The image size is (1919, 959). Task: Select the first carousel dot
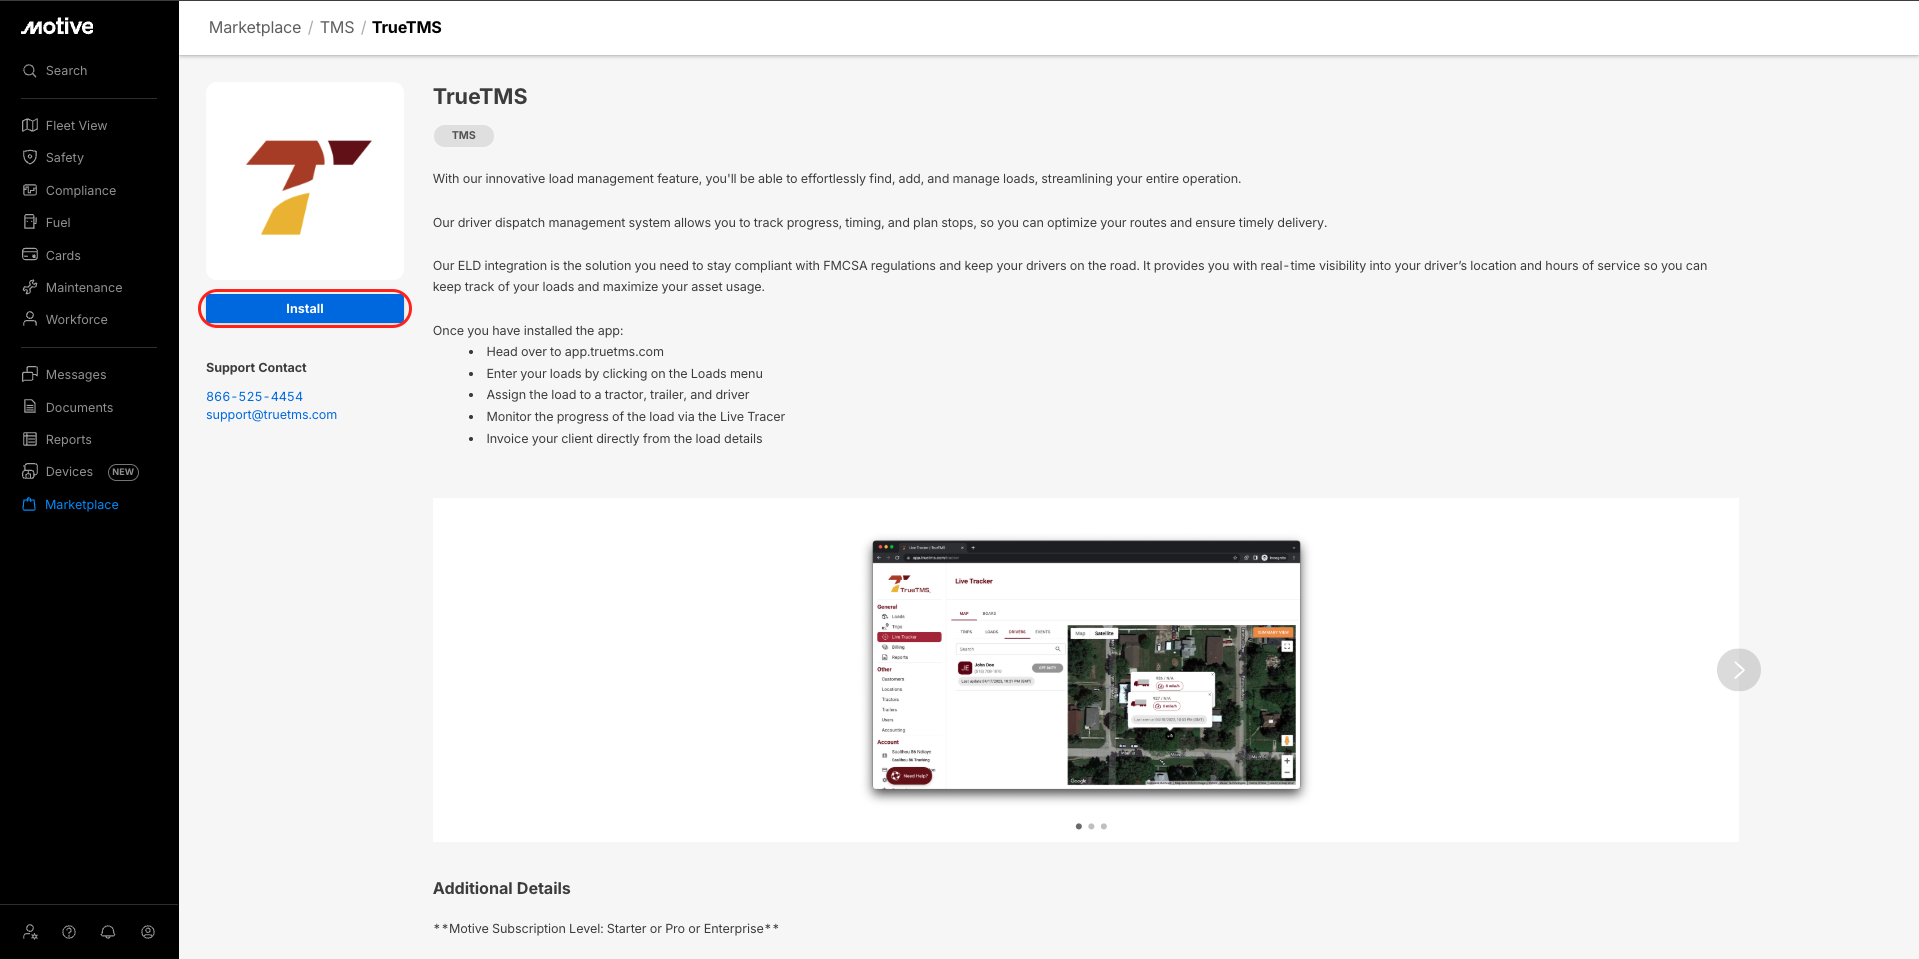coord(1078,827)
